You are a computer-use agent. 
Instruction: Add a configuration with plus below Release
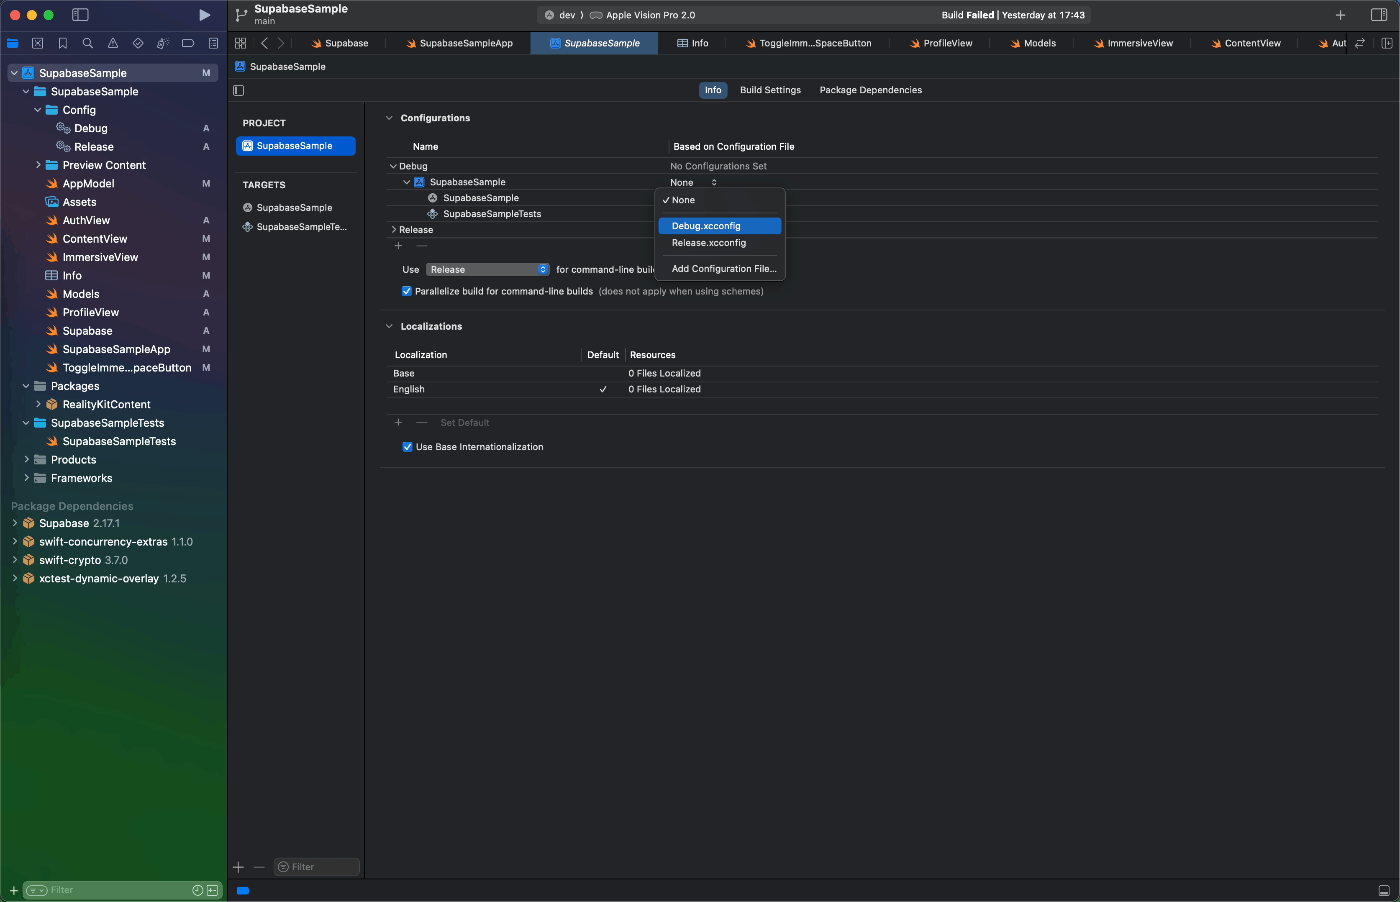tap(398, 246)
